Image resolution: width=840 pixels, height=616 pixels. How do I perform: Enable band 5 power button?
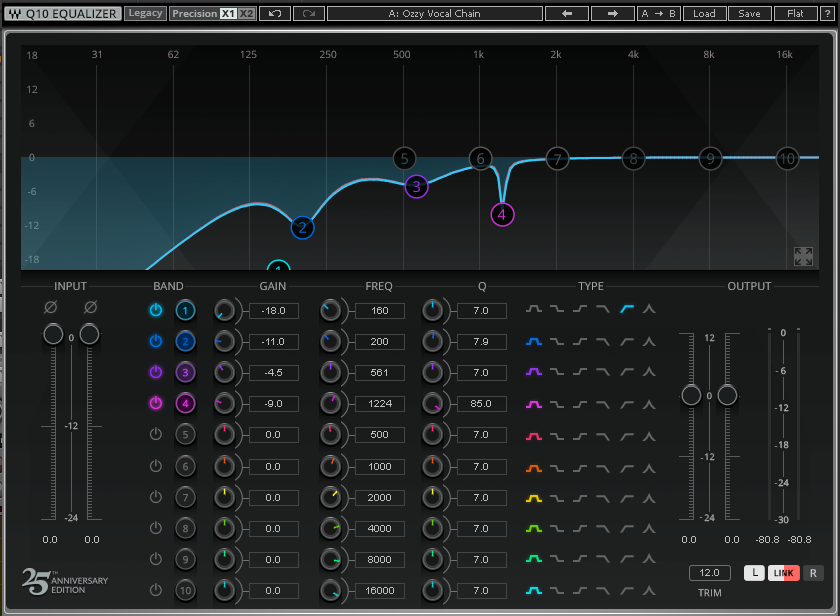tap(156, 434)
